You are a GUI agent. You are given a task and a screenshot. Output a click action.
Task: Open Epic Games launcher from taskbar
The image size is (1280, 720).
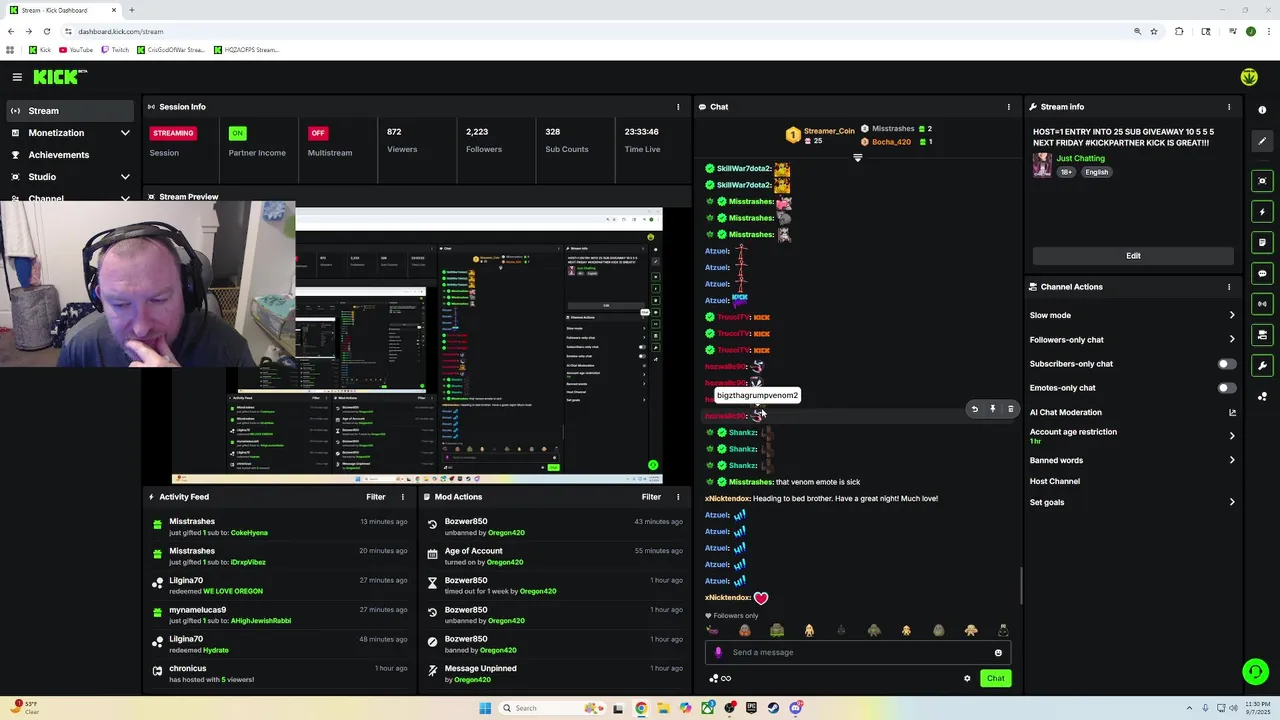click(751, 708)
